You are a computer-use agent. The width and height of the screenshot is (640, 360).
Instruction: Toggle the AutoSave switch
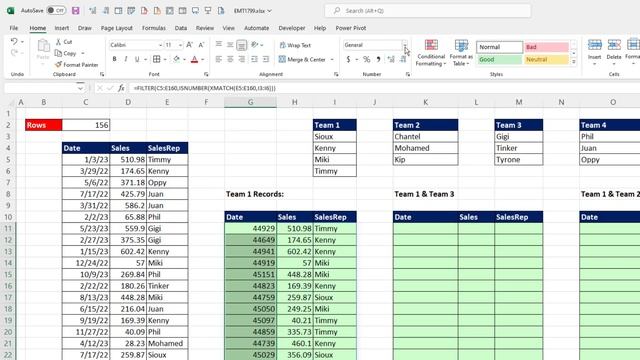pos(56,11)
